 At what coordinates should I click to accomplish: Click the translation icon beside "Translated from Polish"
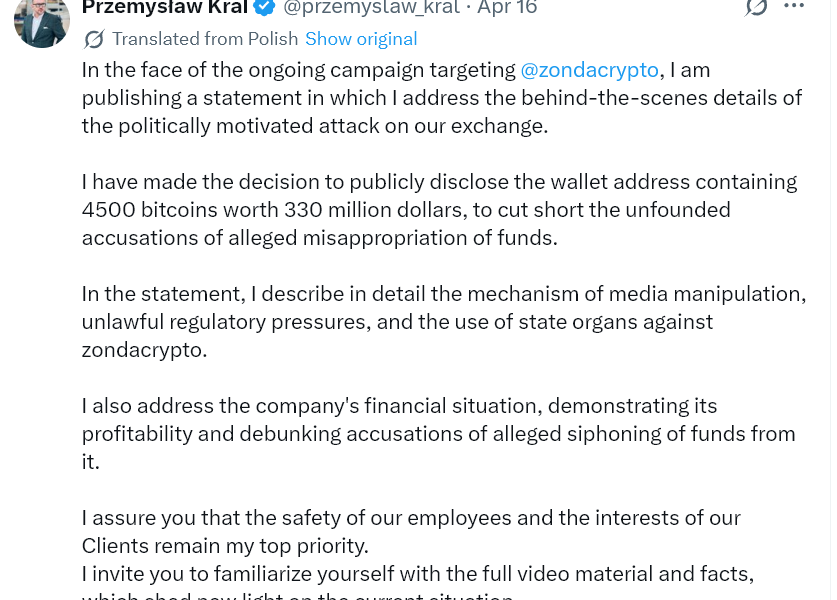click(x=94, y=39)
